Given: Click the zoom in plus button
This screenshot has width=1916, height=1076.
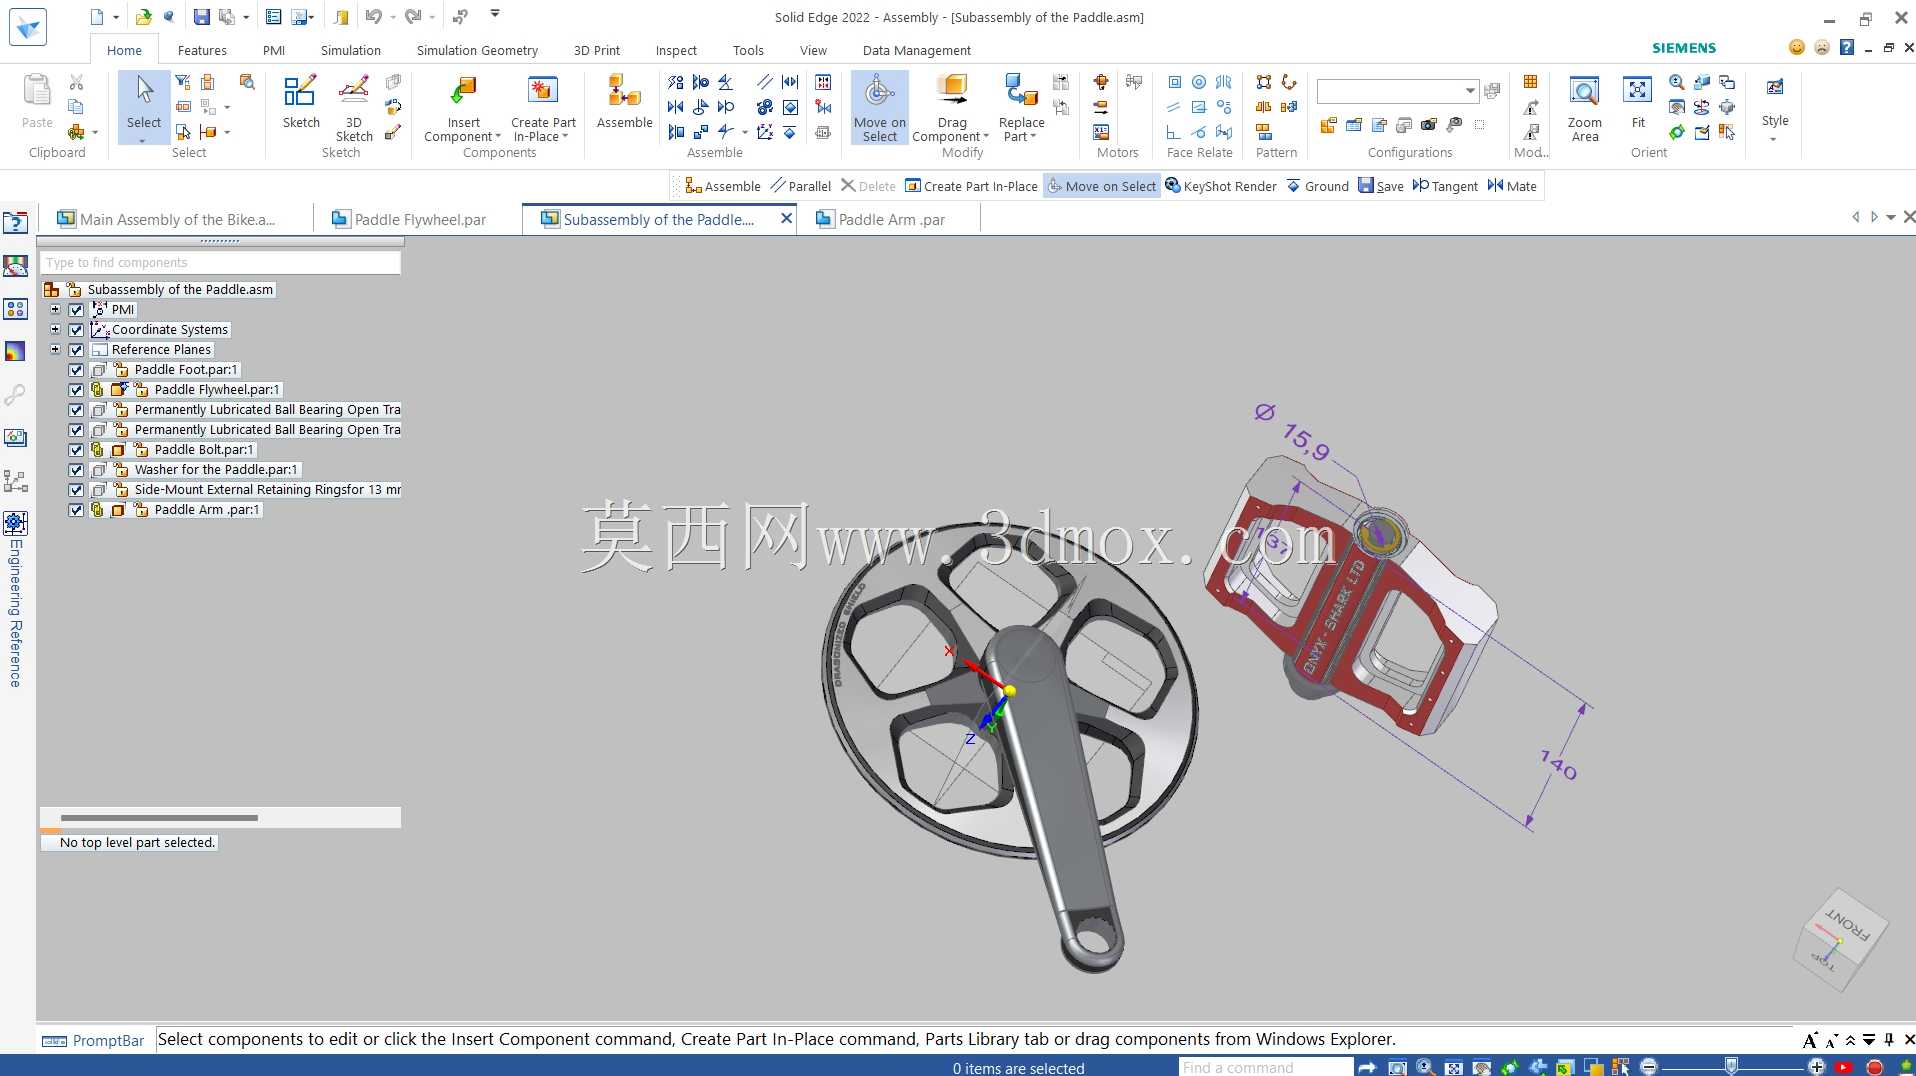Looking at the screenshot, I should [x=1817, y=1067].
